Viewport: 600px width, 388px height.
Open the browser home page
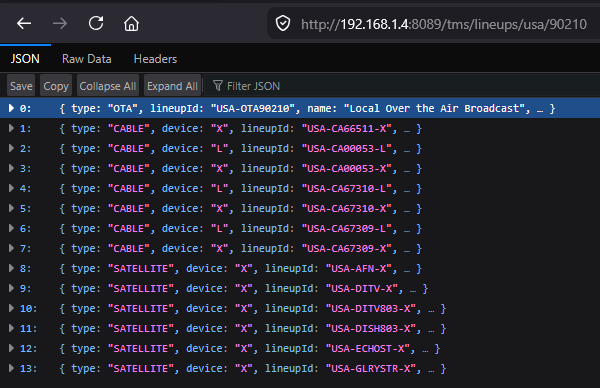point(131,23)
